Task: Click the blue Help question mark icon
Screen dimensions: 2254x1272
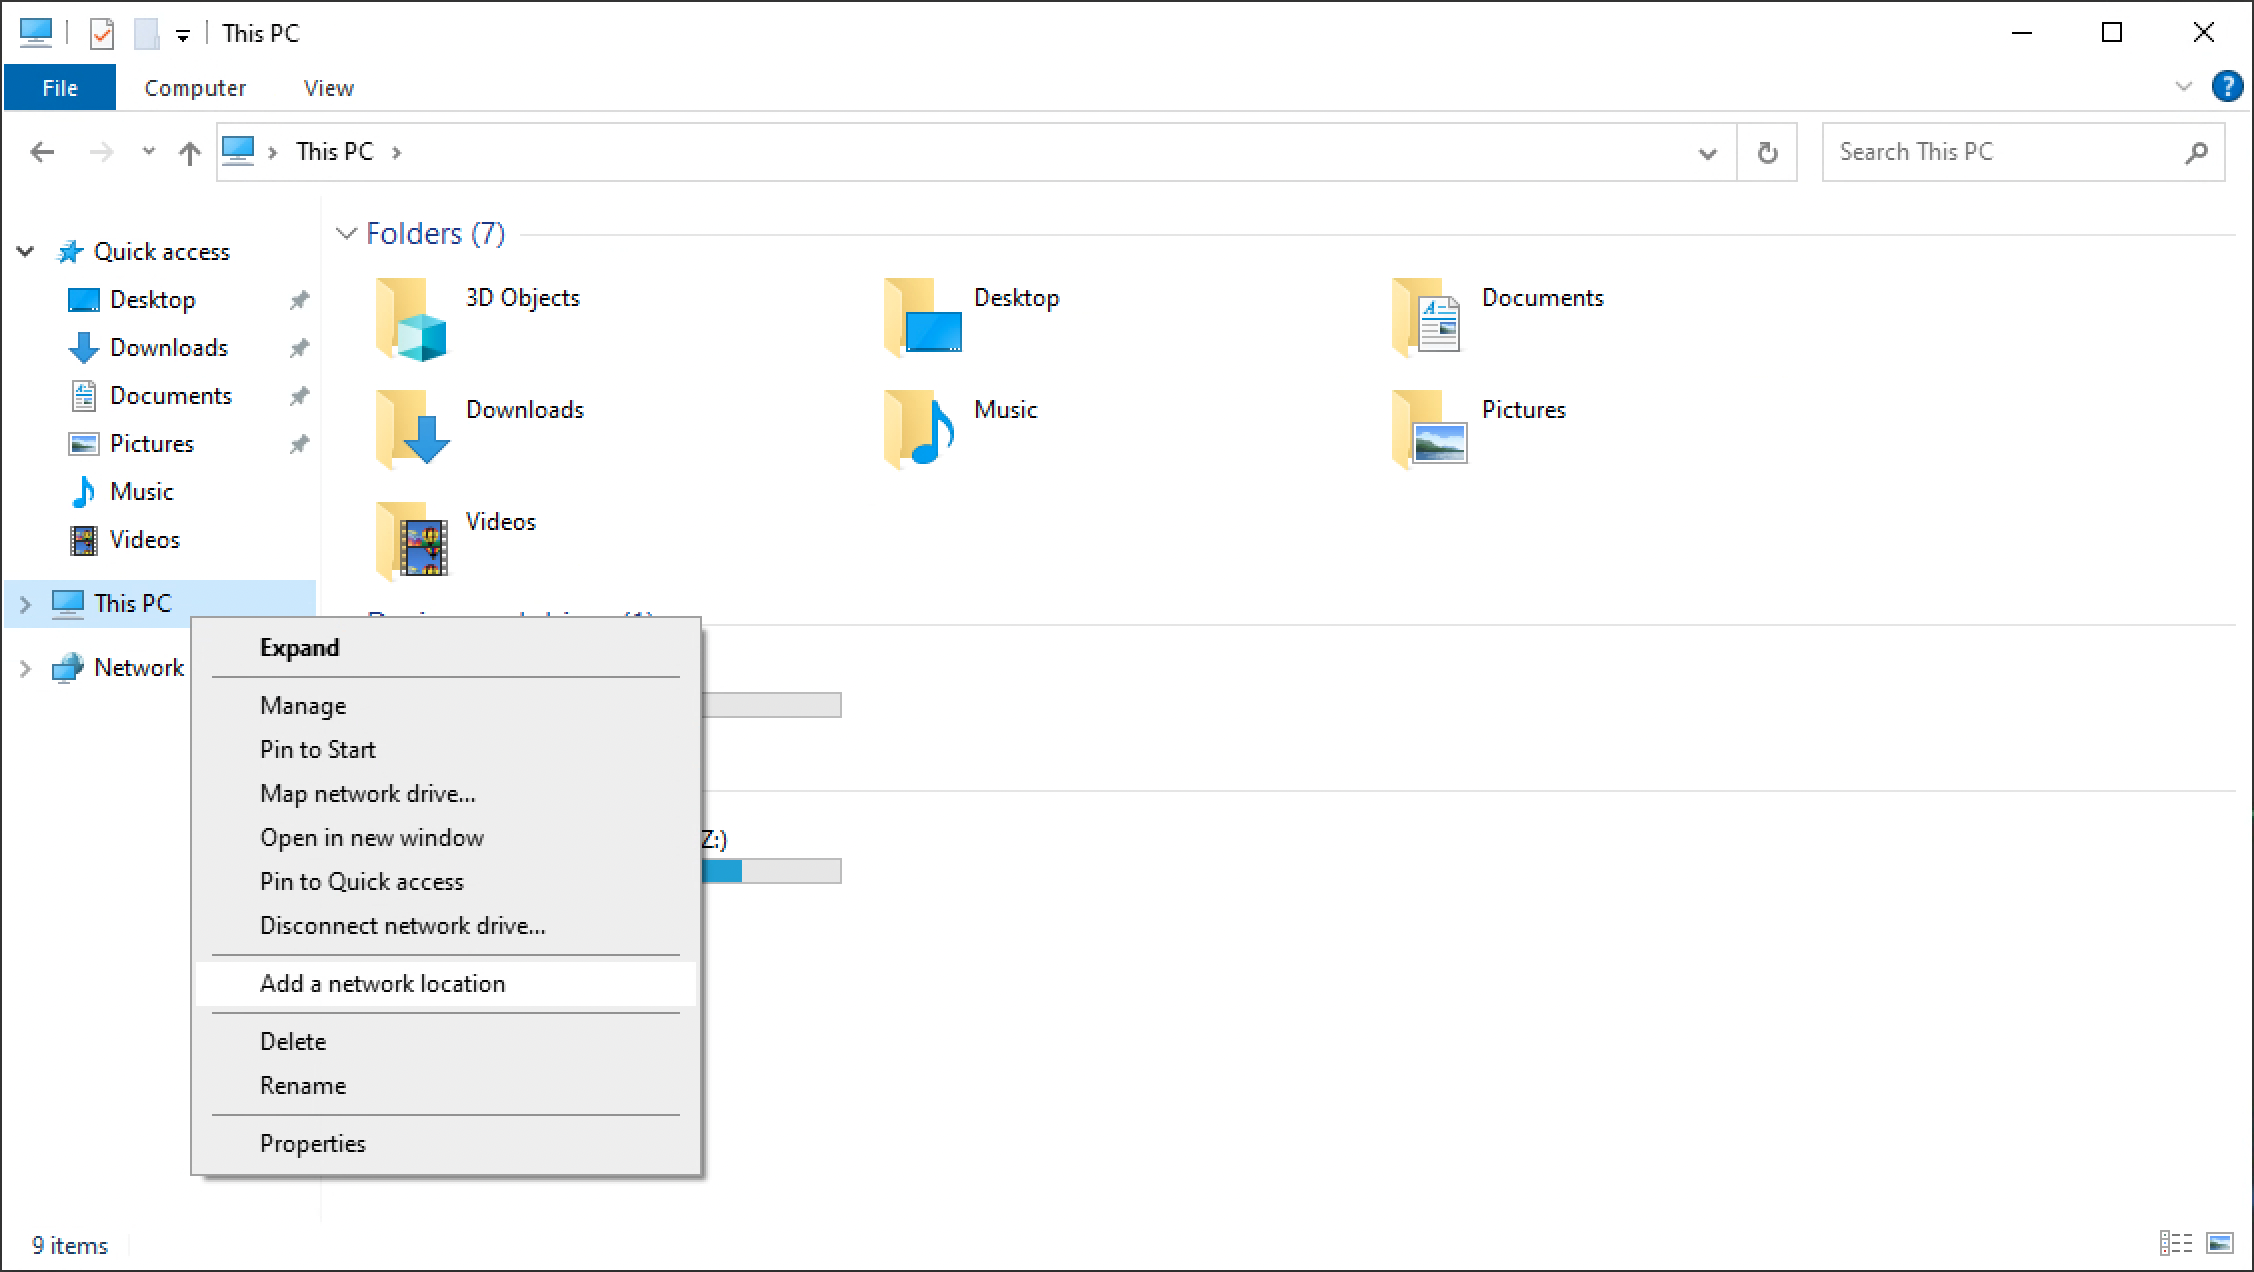Action: pos(2226,87)
